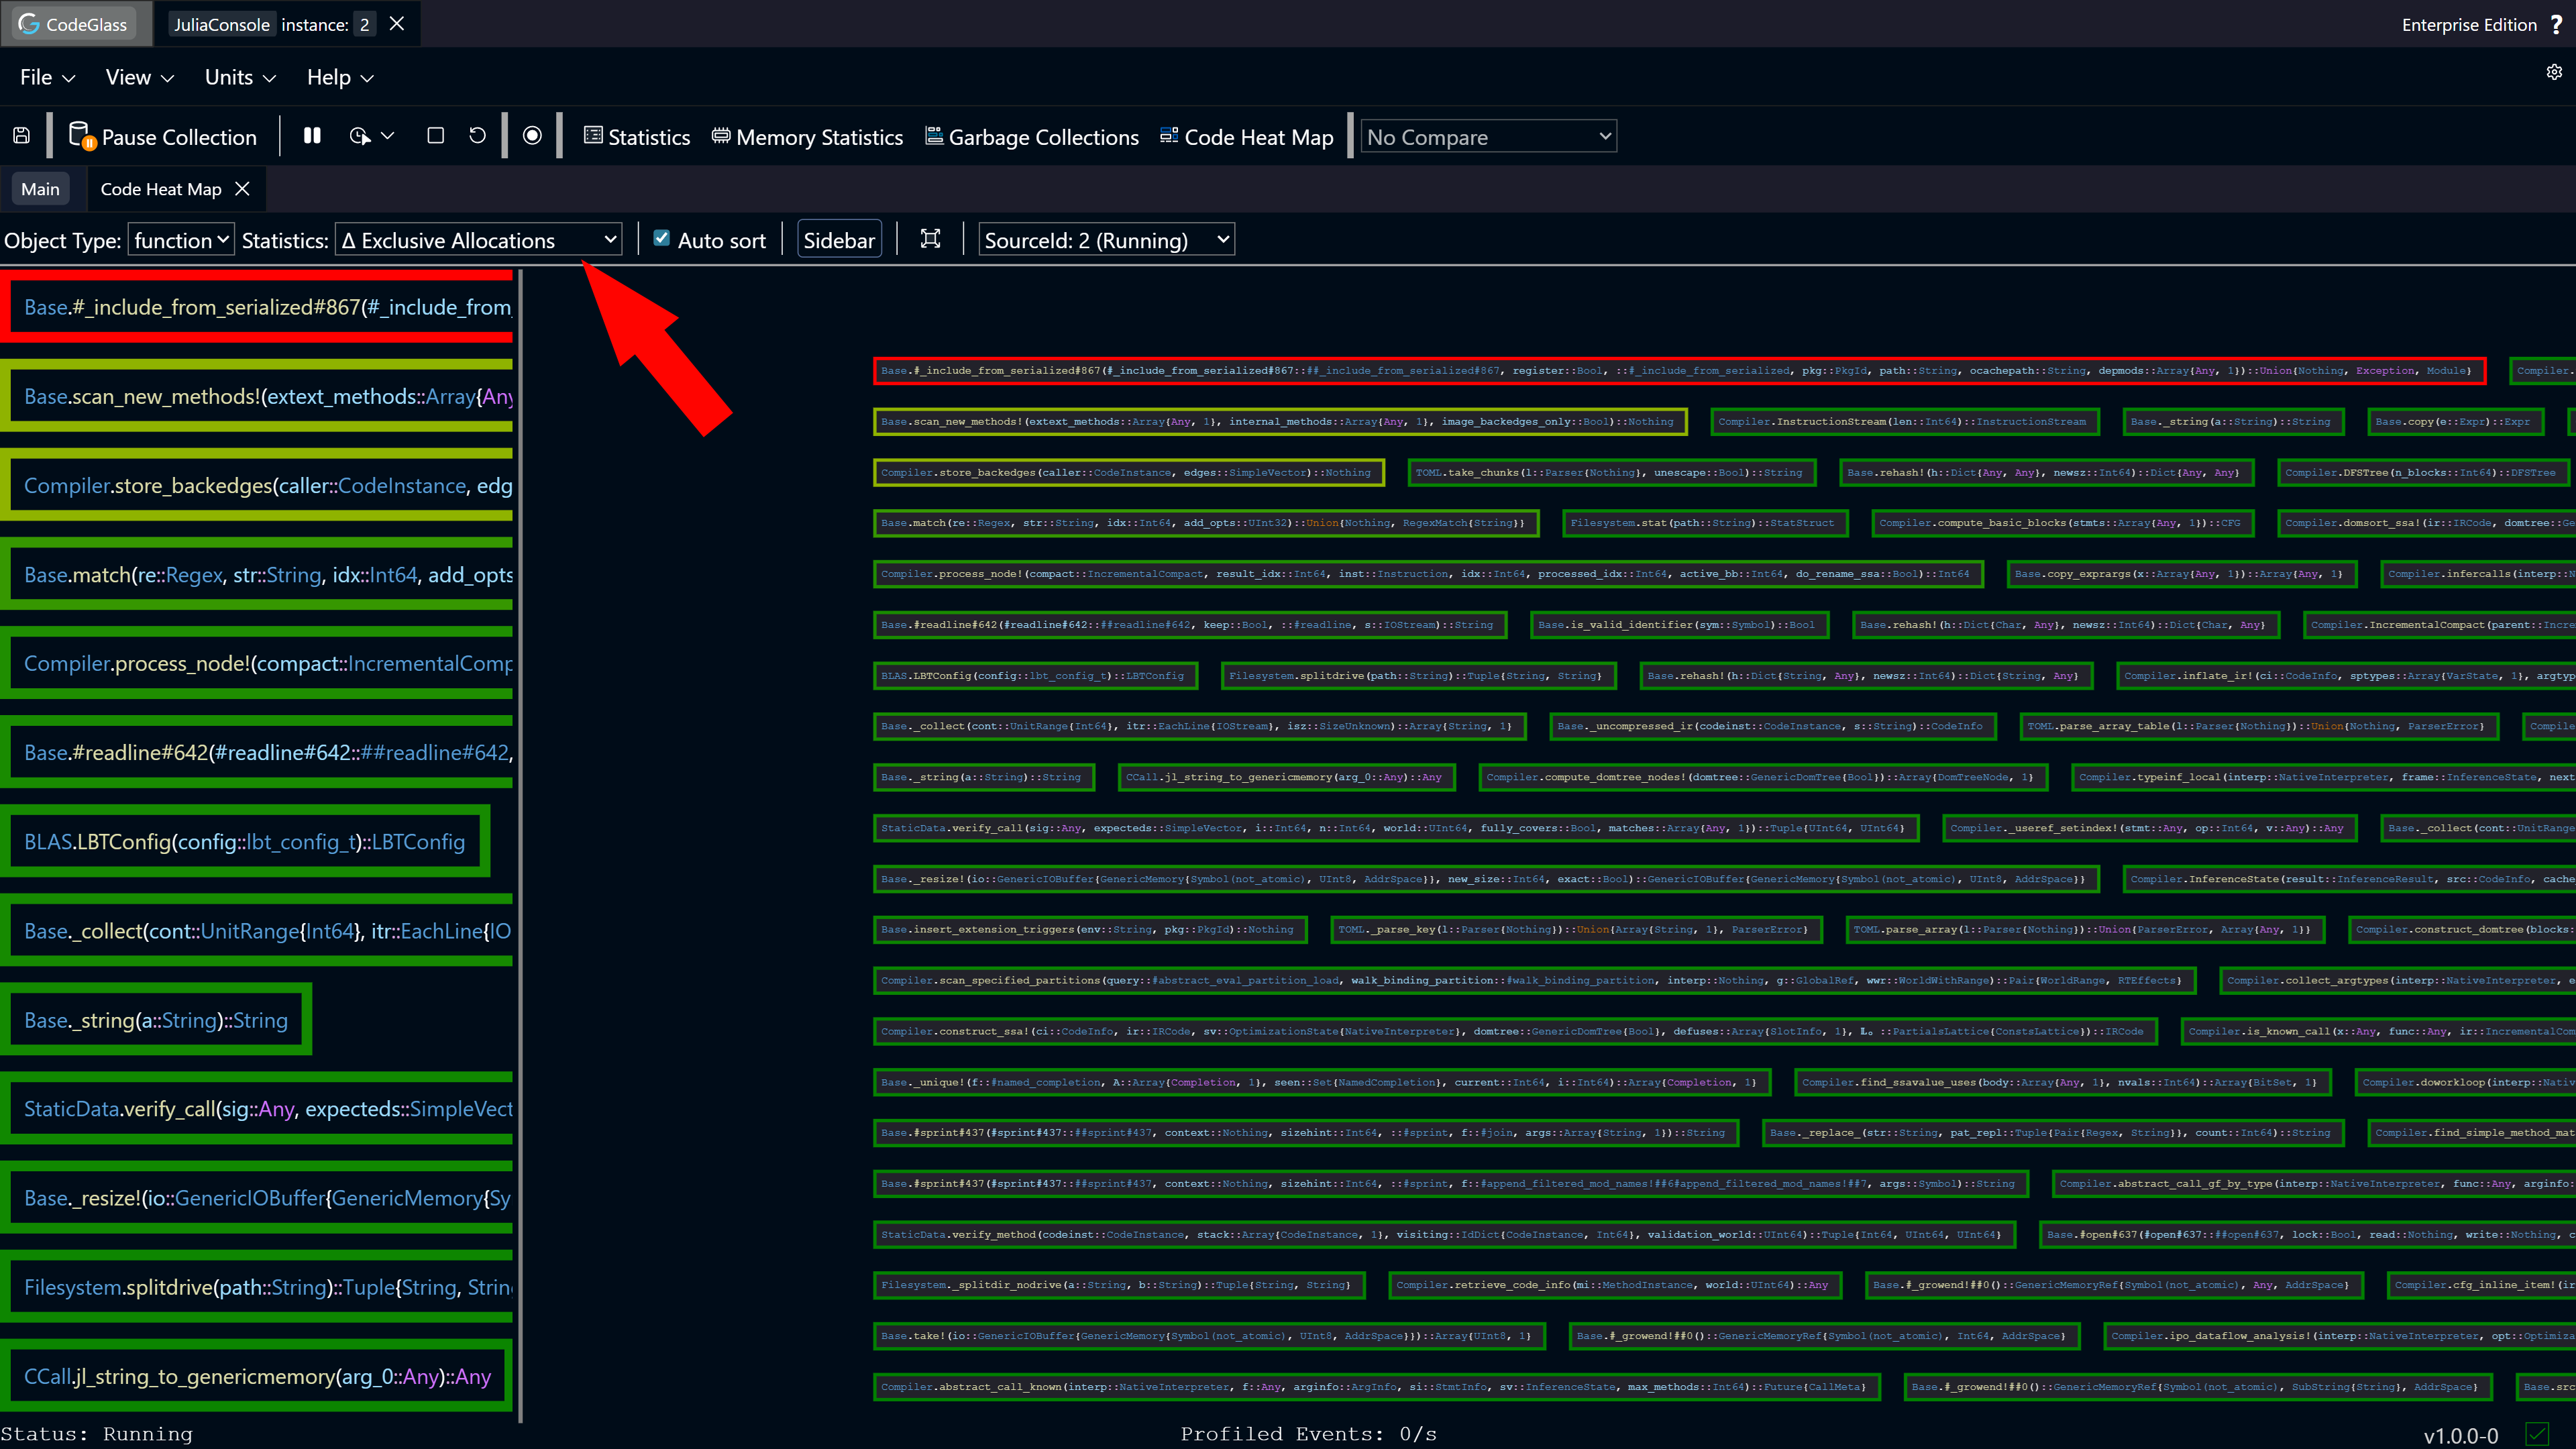The width and height of the screenshot is (2576, 1449).
Task: Select the Code Heat Map tab
Action: (x=161, y=189)
